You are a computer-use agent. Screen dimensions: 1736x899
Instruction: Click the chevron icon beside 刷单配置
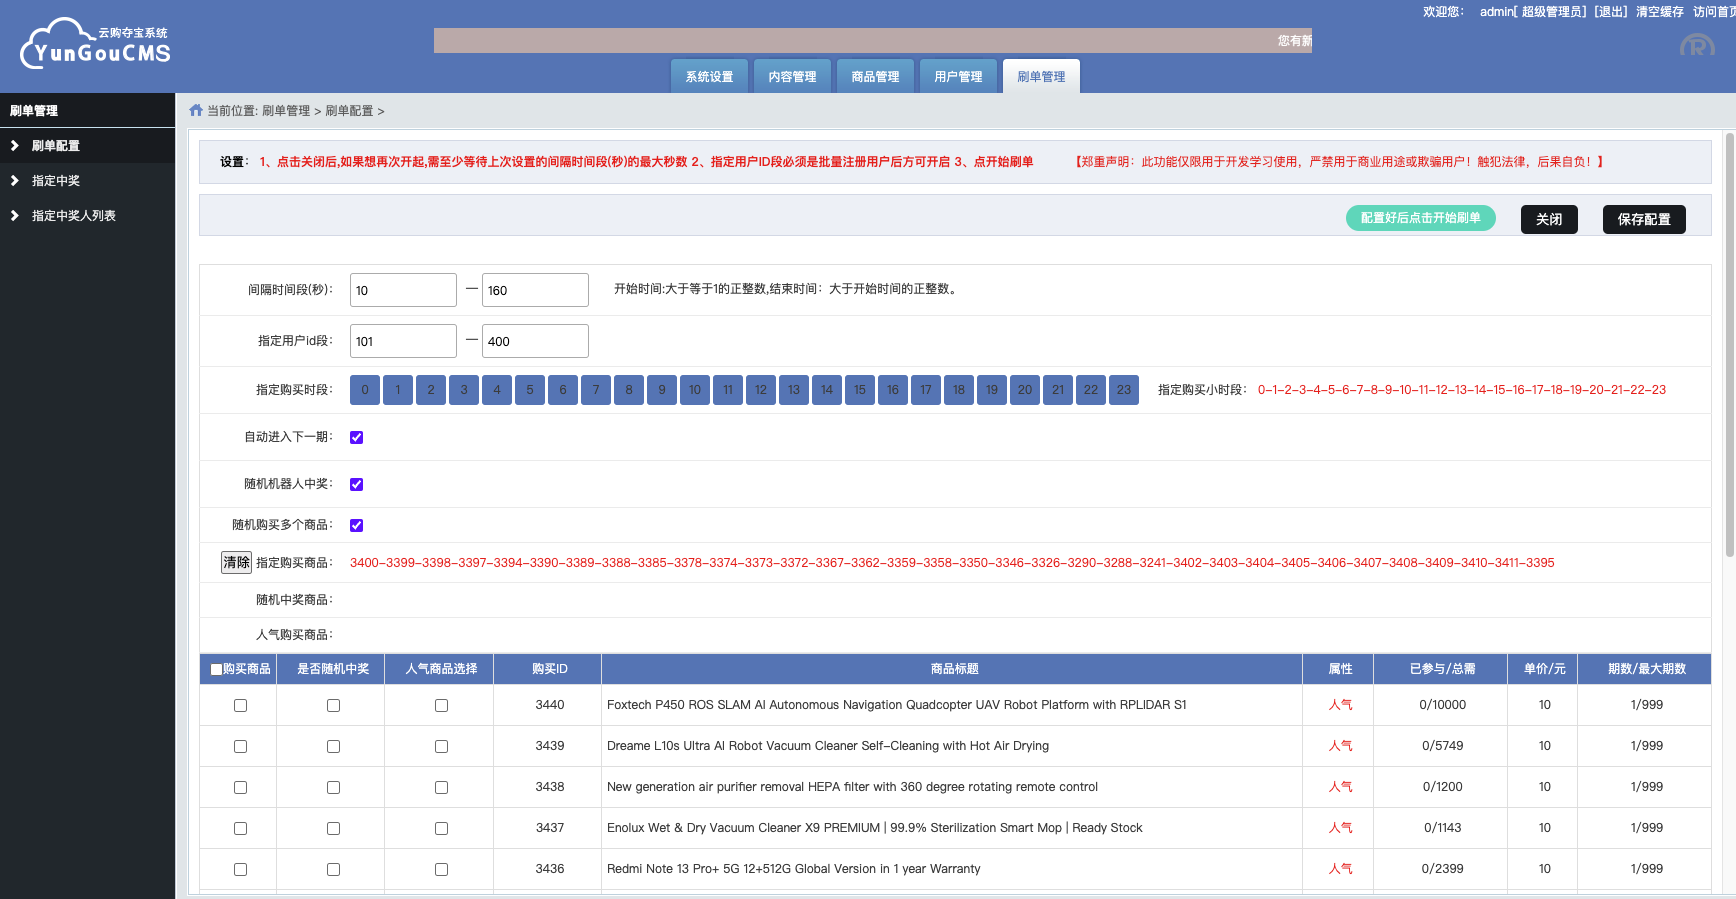click(15, 146)
